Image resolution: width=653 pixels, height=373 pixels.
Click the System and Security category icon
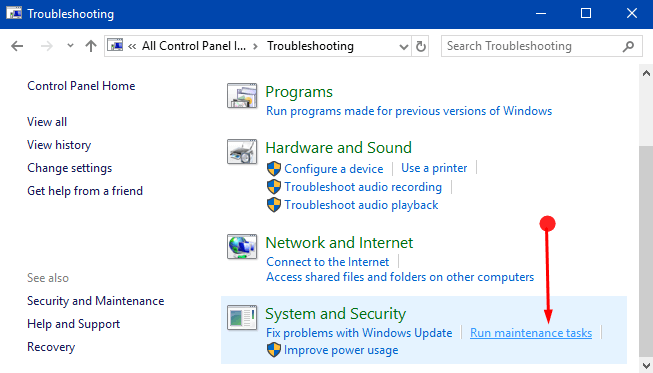[242, 318]
